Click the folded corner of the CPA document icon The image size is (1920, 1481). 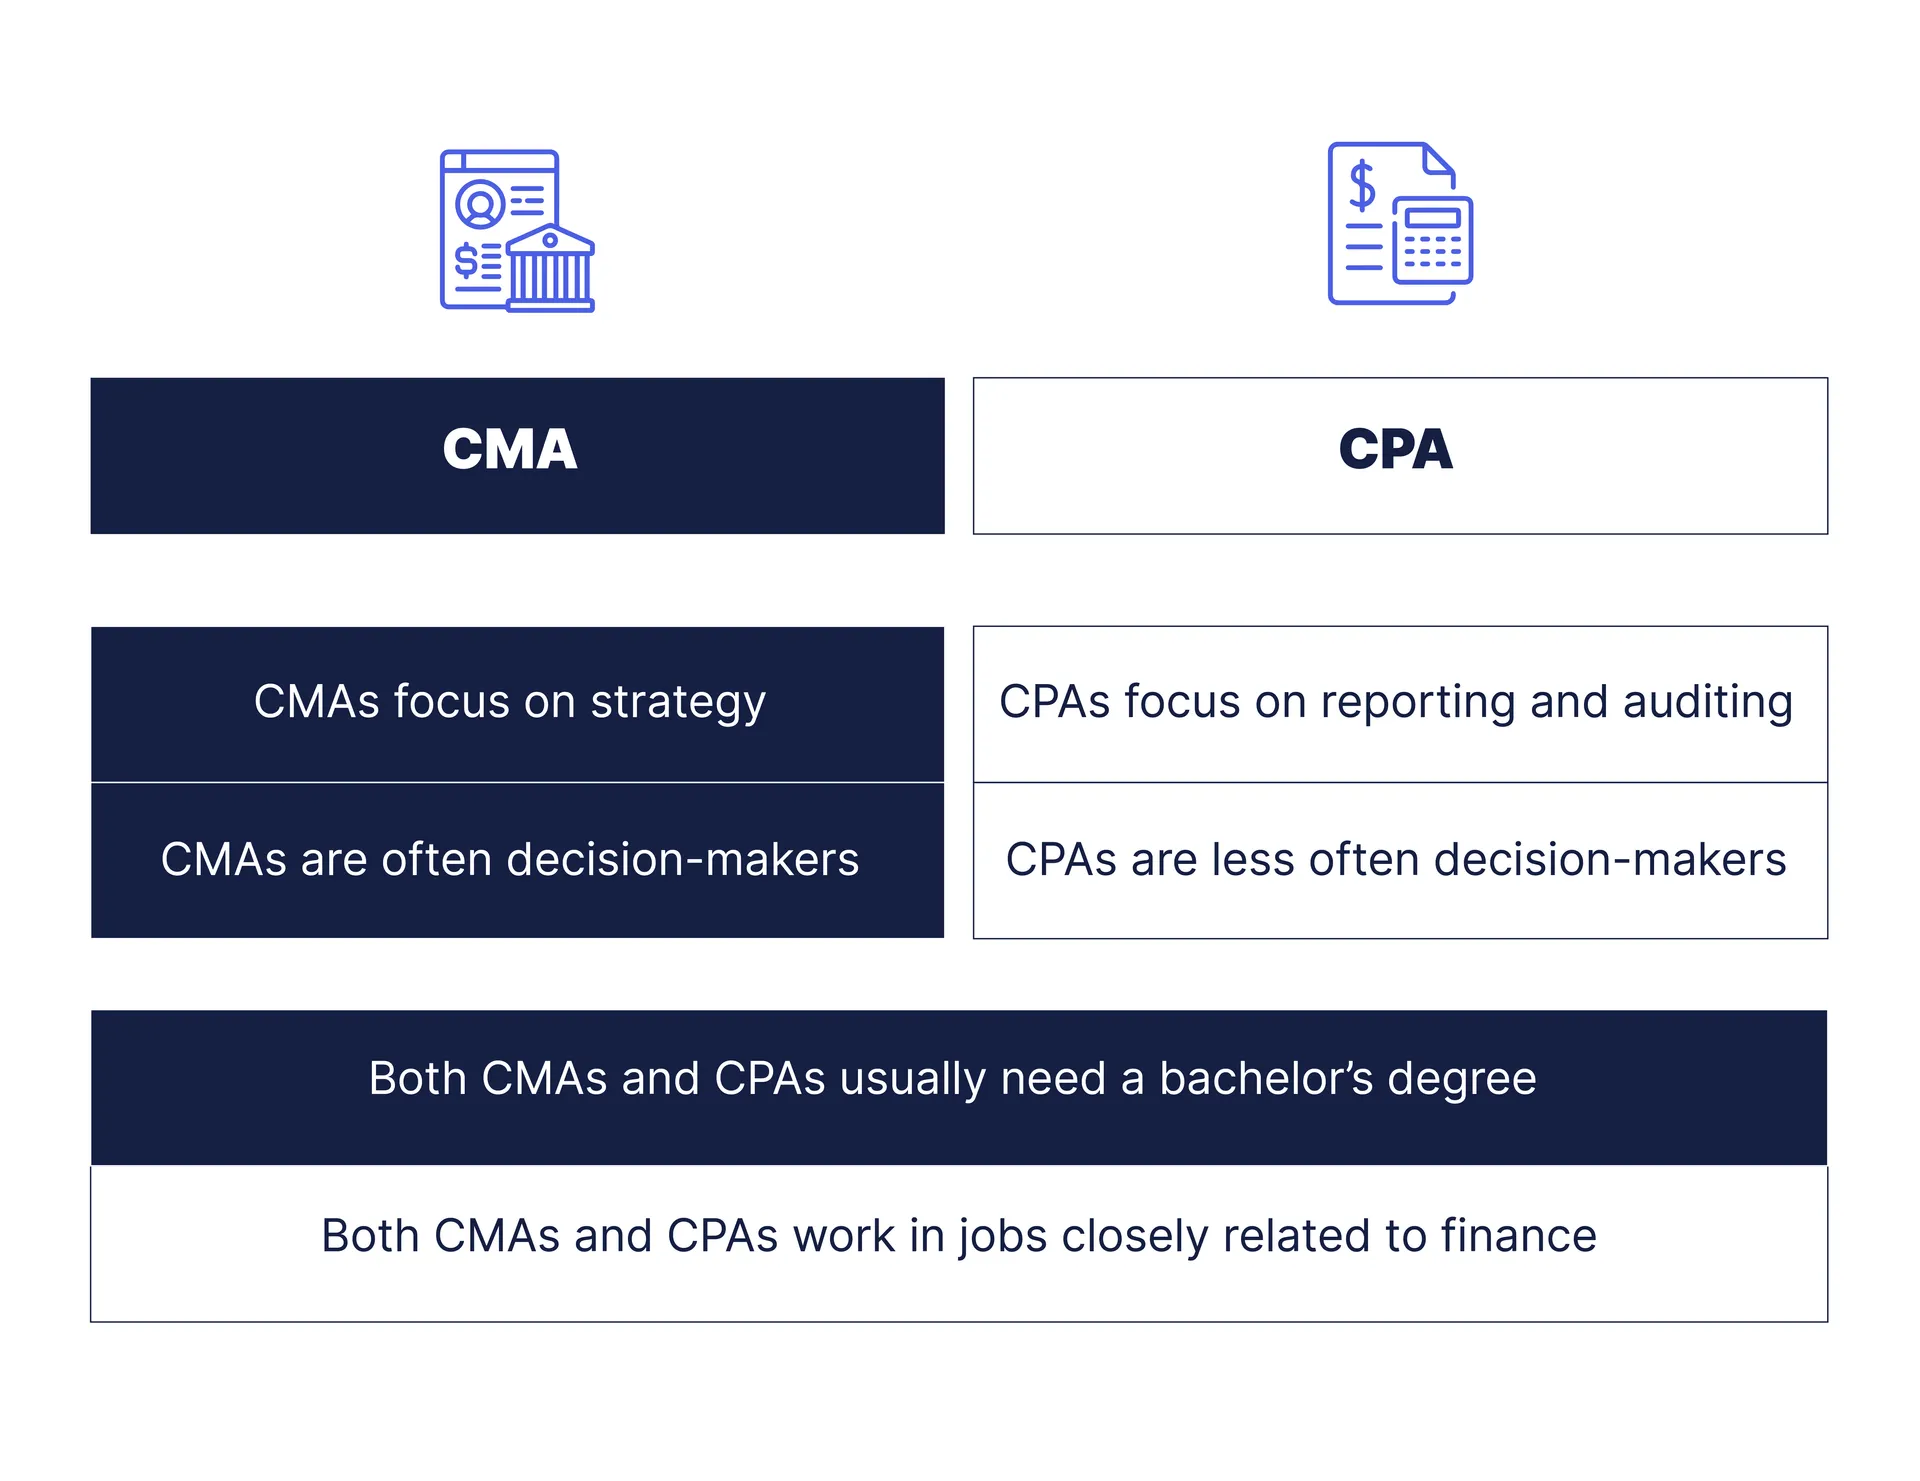pos(1438,162)
